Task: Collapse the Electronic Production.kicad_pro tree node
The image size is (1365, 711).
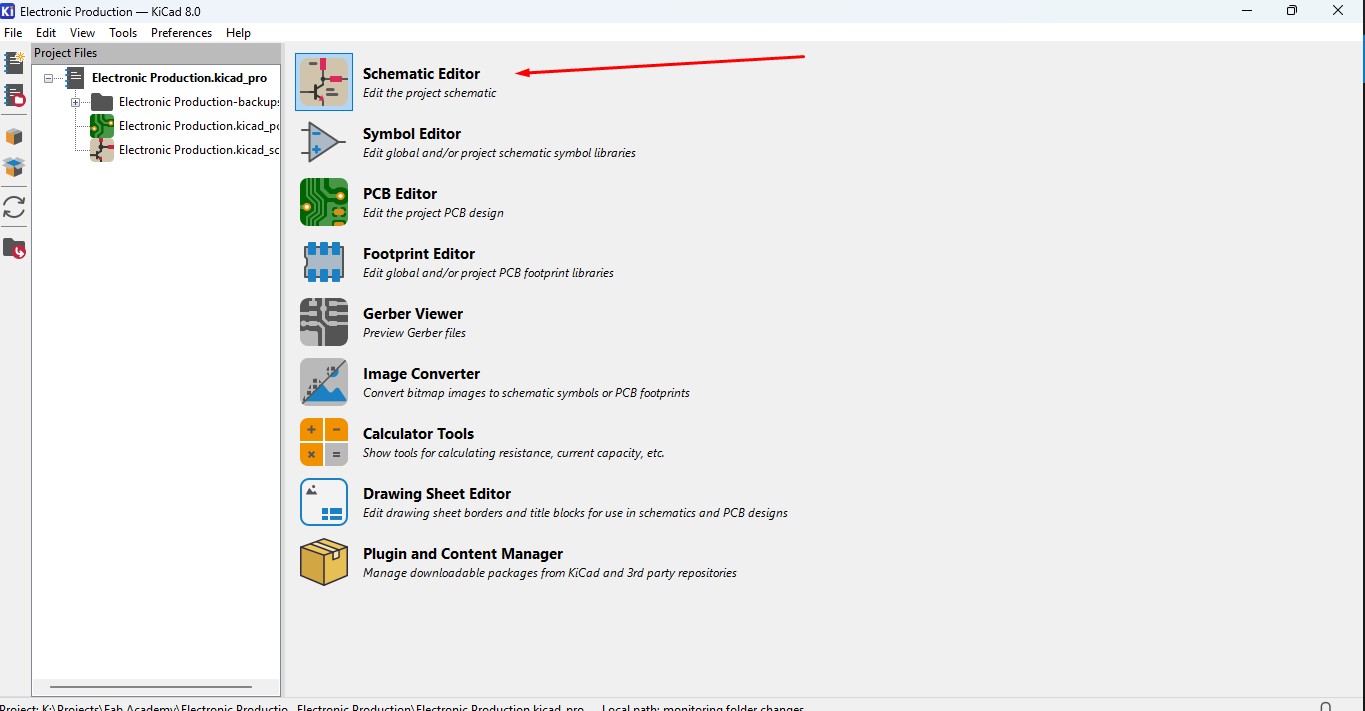Action: [48, 78]
